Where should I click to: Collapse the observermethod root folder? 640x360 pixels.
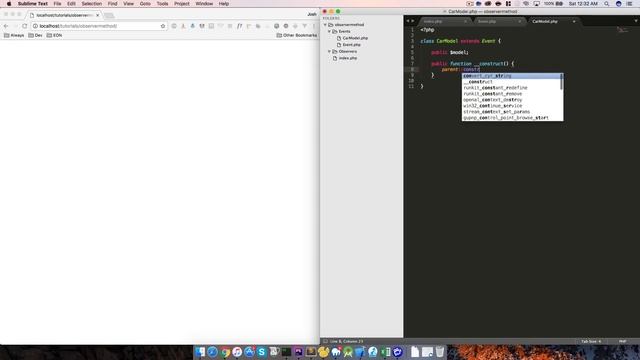pyautogui.click(x=325, y=24)
